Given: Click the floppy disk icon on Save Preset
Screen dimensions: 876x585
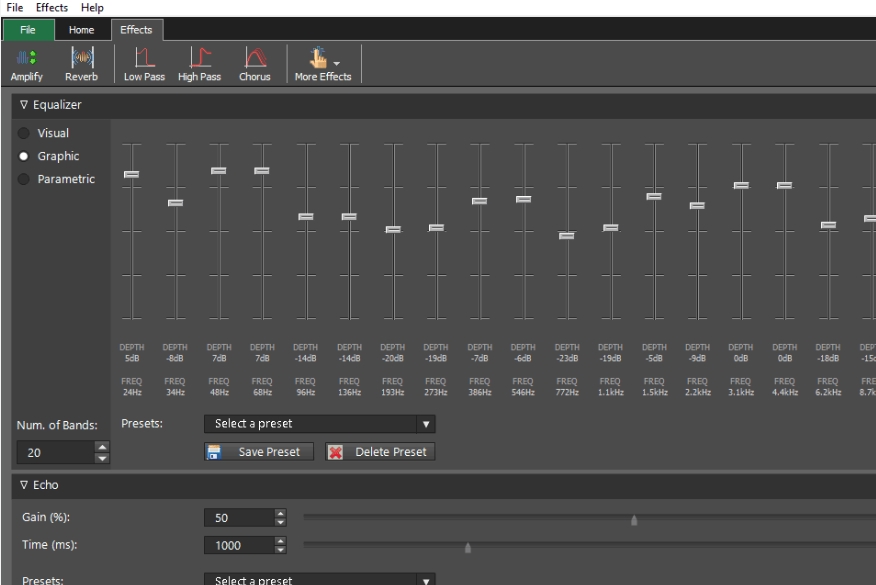Looking at the screenshot, I should (213, 452).
